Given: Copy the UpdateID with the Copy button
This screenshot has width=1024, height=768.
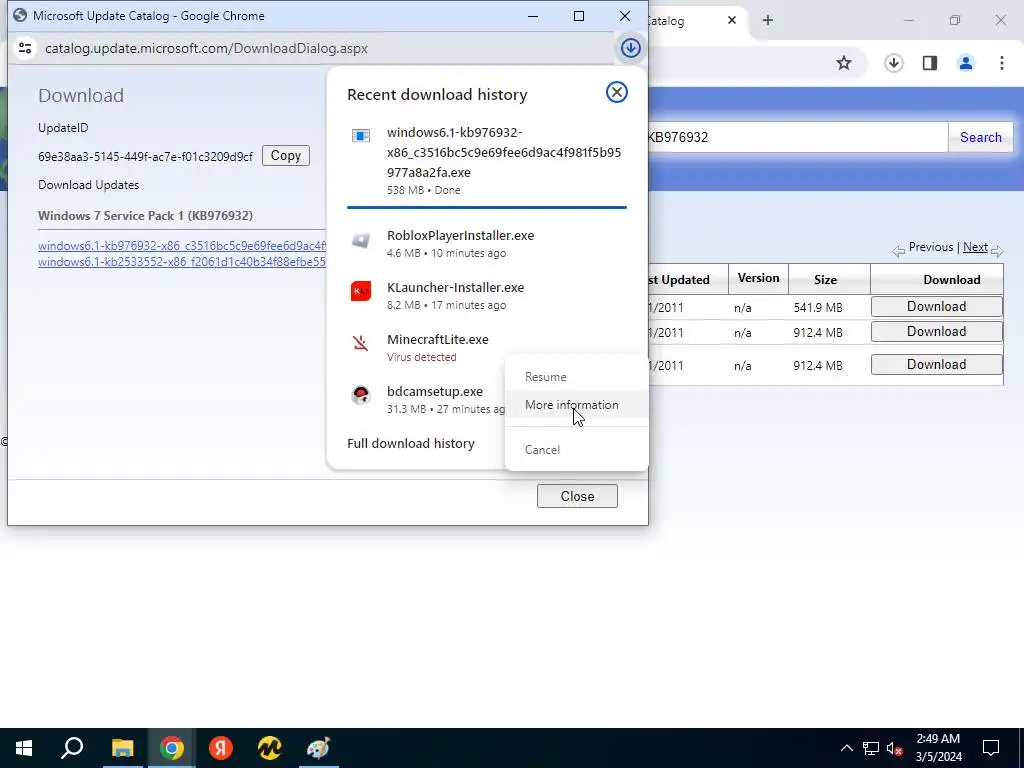Looking at the screenshot, I should click(x=286, y=156).
